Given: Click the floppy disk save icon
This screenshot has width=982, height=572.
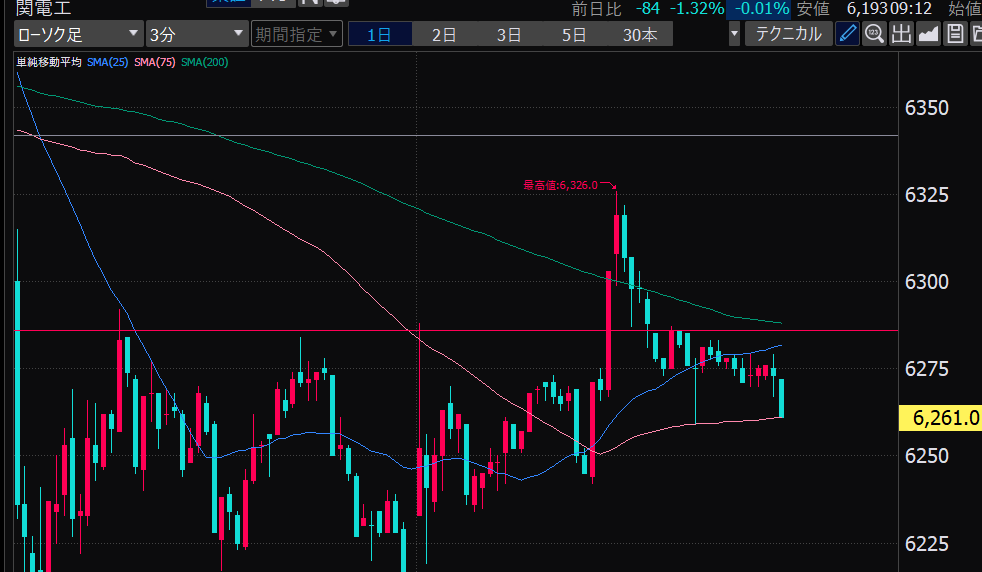Looking at the screenshot, I should pyautogui.click(x=955, y=35).
